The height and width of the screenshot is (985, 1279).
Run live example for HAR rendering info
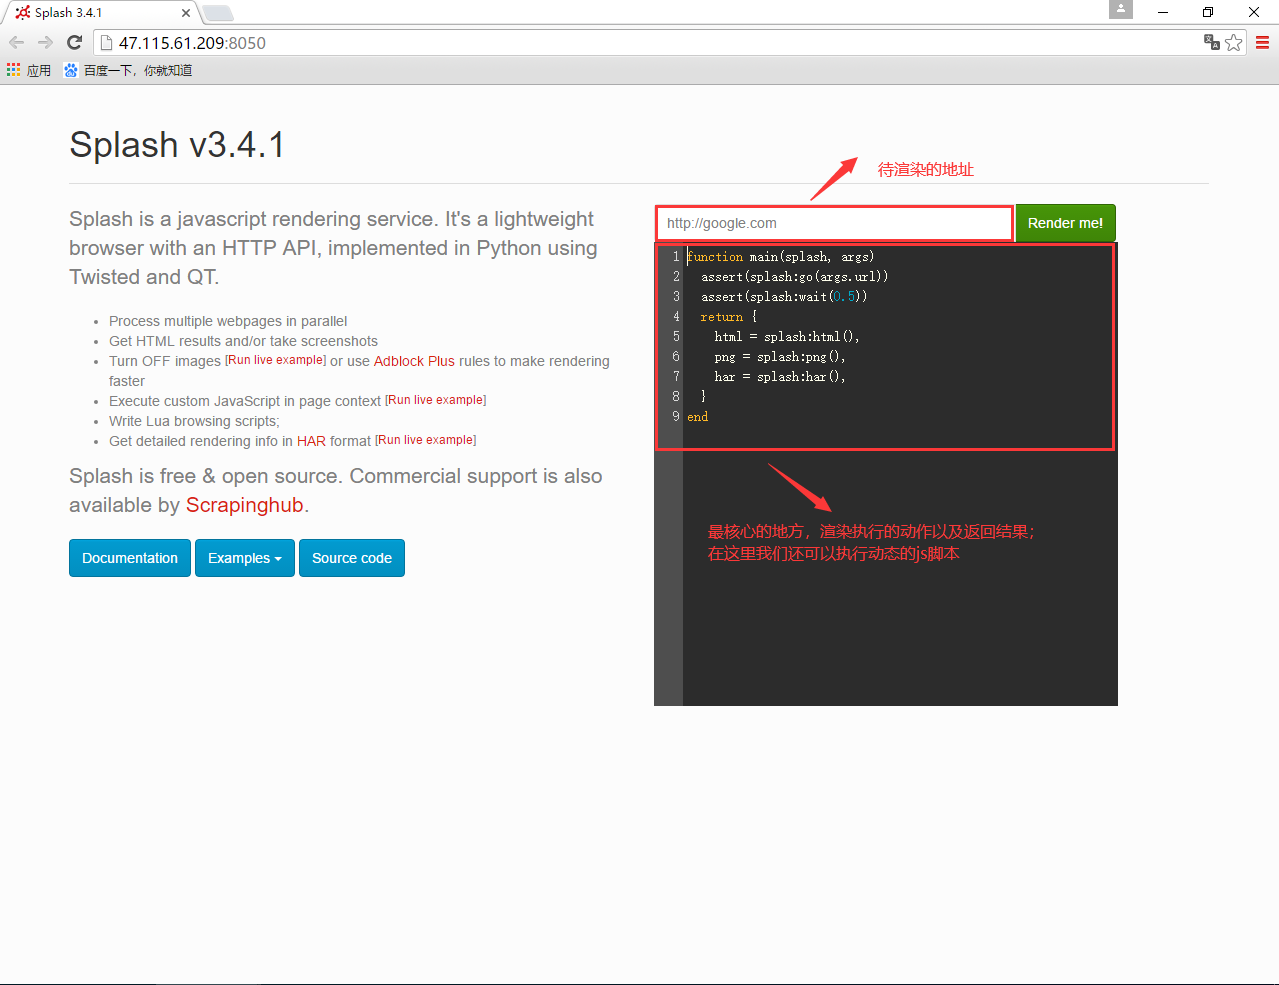pos(426,440)
